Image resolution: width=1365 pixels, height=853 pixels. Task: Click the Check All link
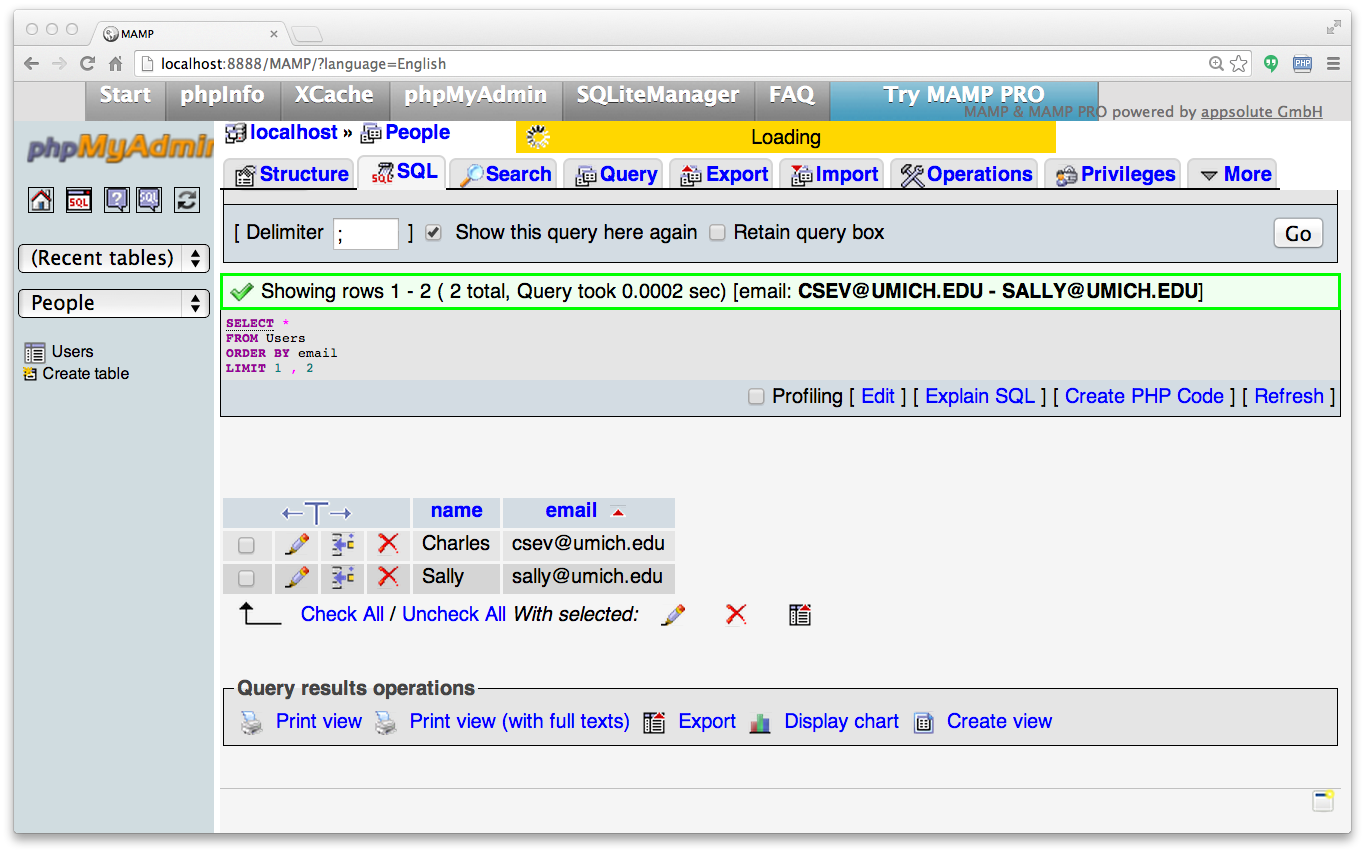342,615
